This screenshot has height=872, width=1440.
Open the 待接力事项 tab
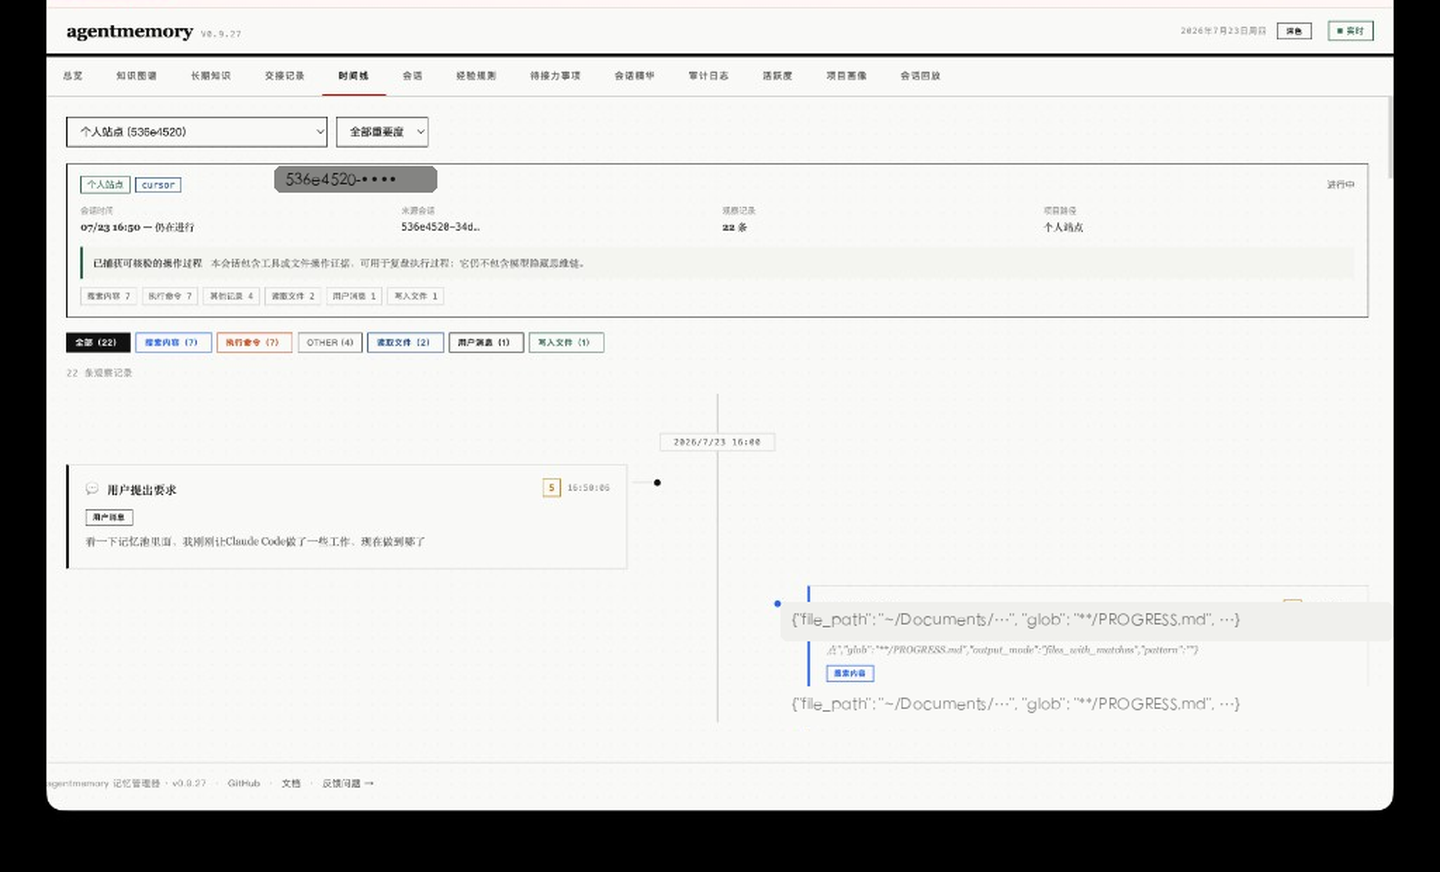pyautogui.click(x=555, y=76)
